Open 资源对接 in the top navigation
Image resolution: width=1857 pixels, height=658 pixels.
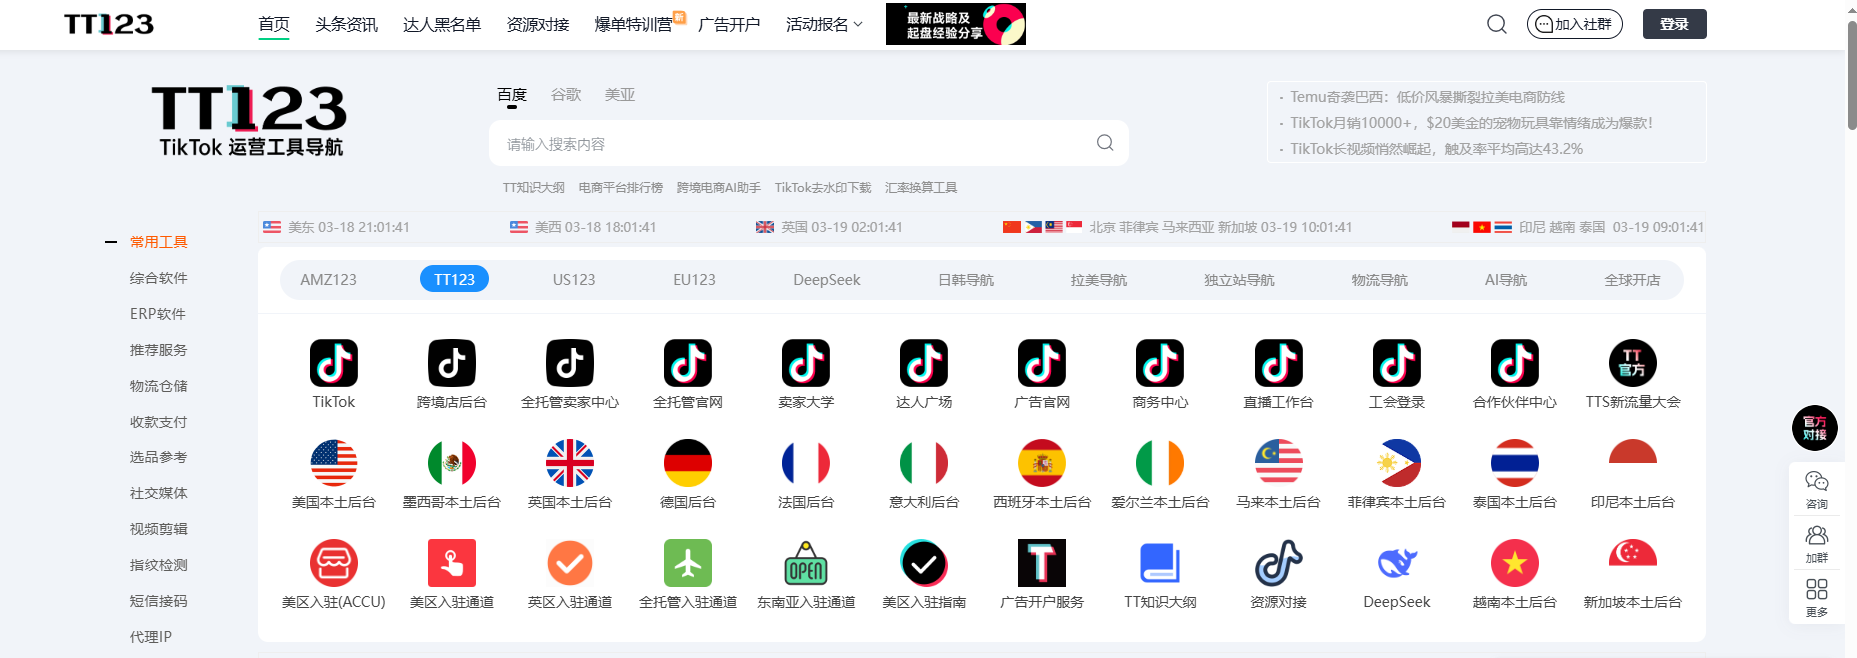(x=537, y=24)
